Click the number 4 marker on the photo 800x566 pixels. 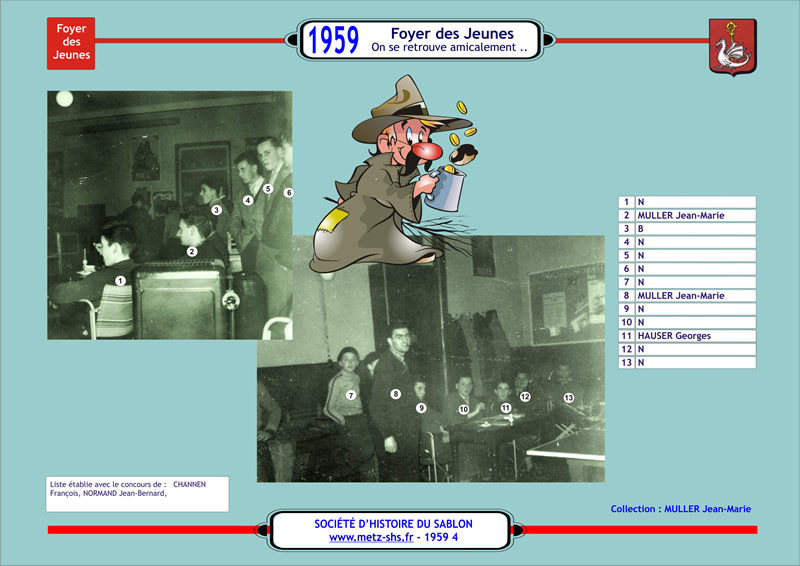[x=248, y=200]
